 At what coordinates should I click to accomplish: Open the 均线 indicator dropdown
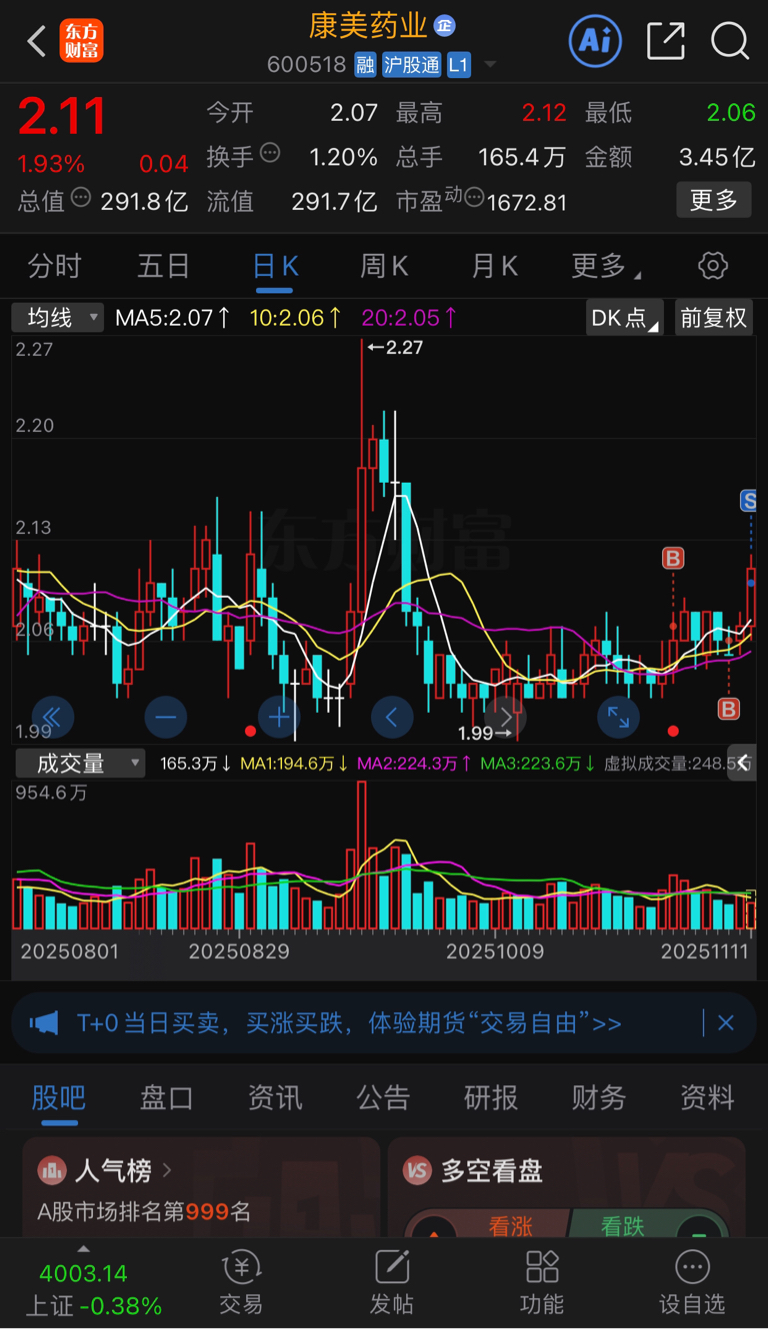(x=58, y=318)
